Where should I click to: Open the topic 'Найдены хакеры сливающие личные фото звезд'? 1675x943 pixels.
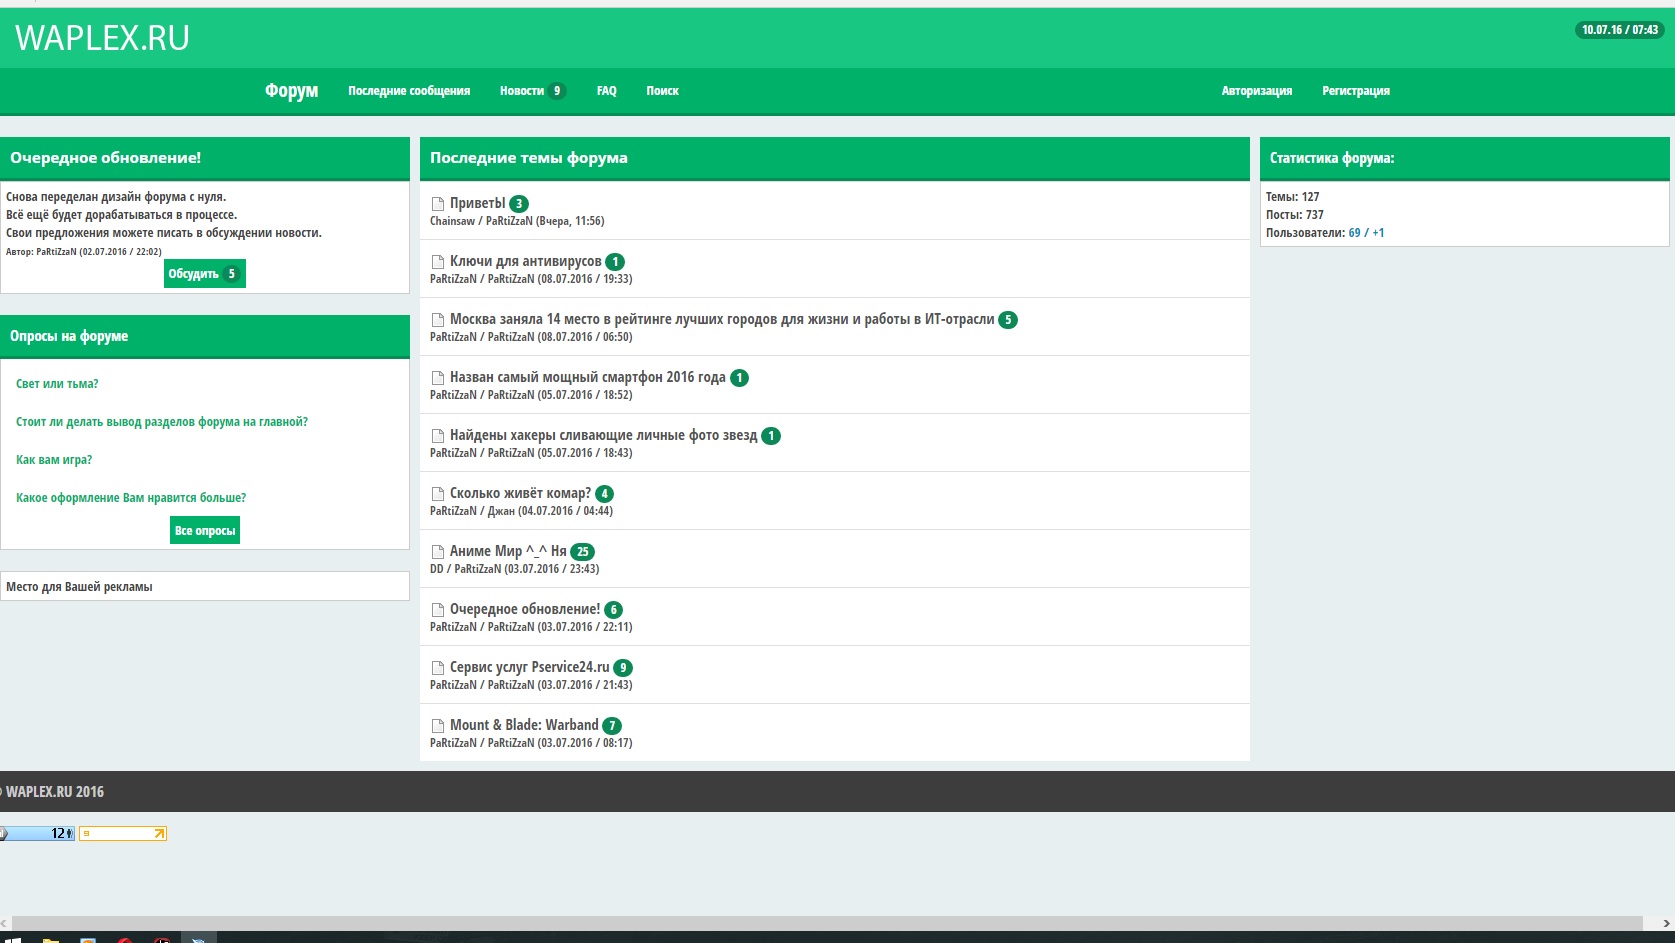pyautogui.click(x=603, y=435)
